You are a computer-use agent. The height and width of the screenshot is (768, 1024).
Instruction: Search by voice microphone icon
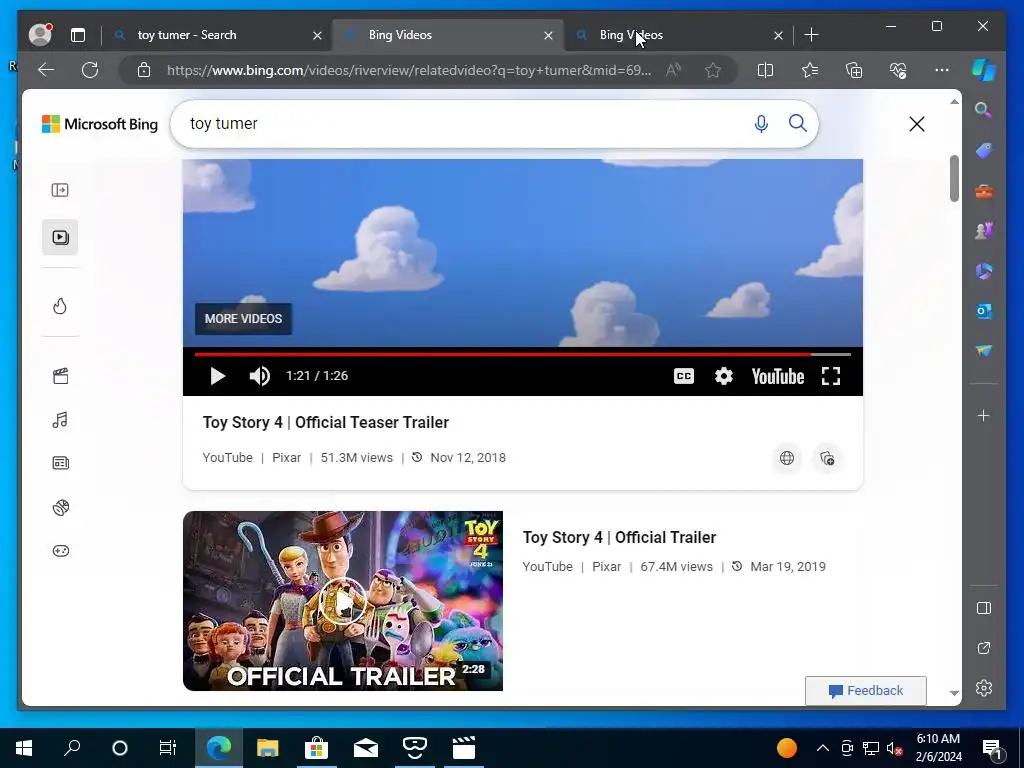tap(761, 123)
